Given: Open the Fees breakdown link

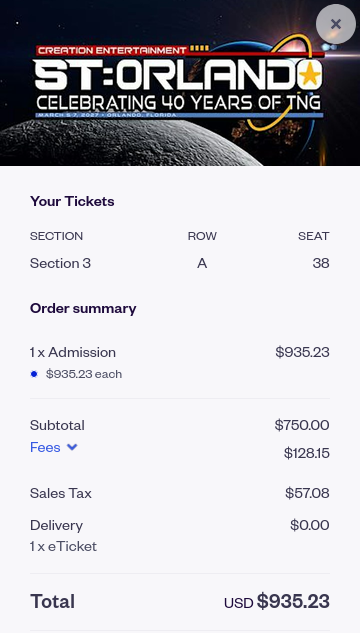Looking at the screenshot, I should [45, 447].
